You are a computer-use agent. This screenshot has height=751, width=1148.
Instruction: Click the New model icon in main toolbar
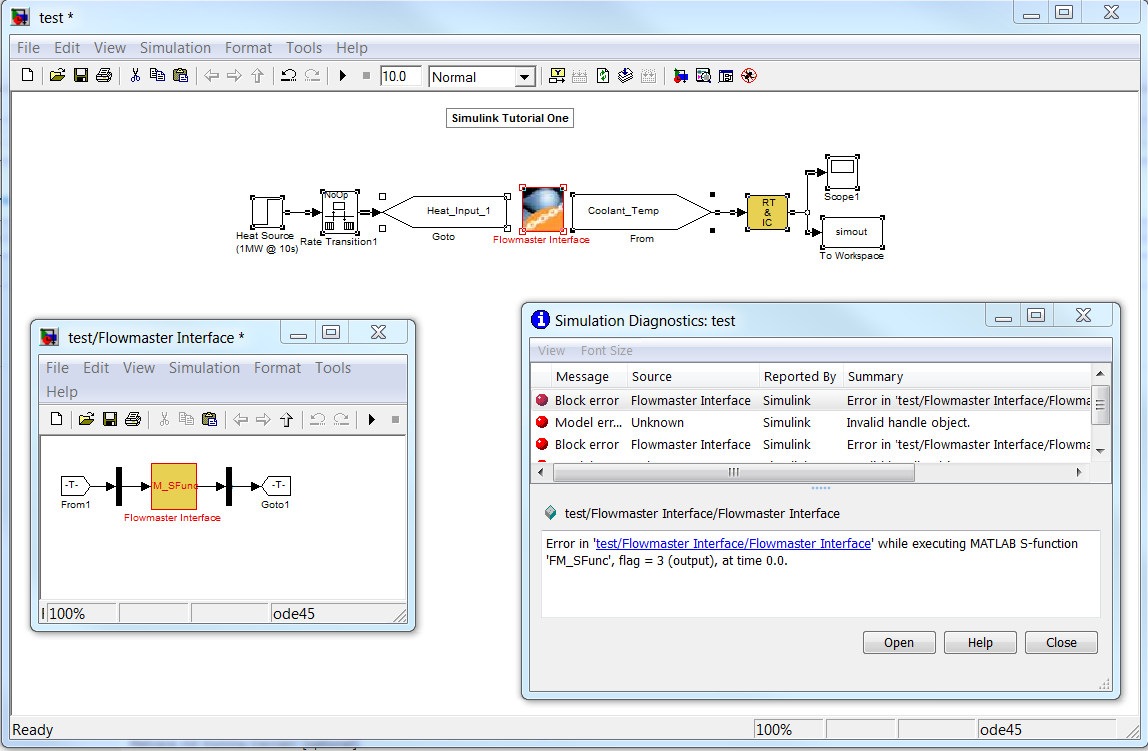pos(28,76)
